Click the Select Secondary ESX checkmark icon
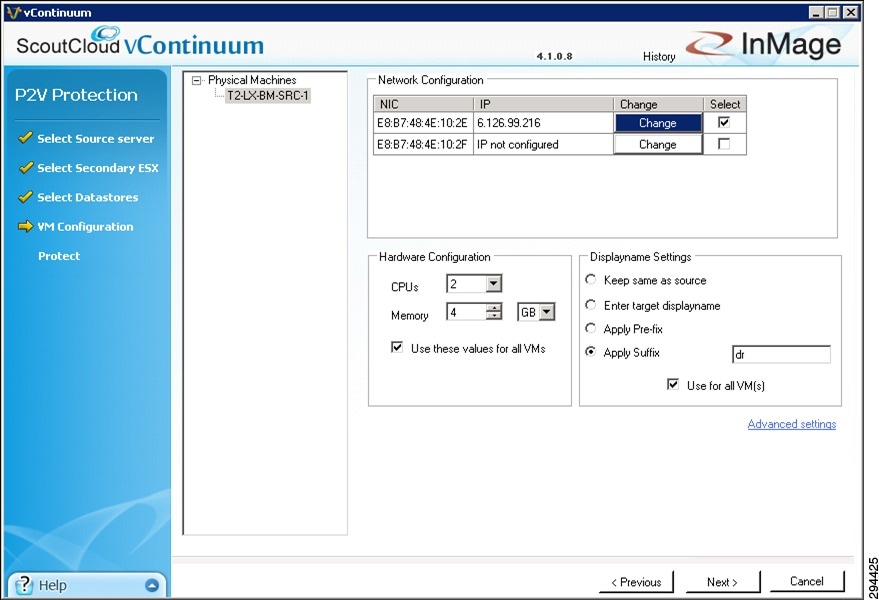The width and height of the screenshot is (879, 600). click(x=25, y=167)
